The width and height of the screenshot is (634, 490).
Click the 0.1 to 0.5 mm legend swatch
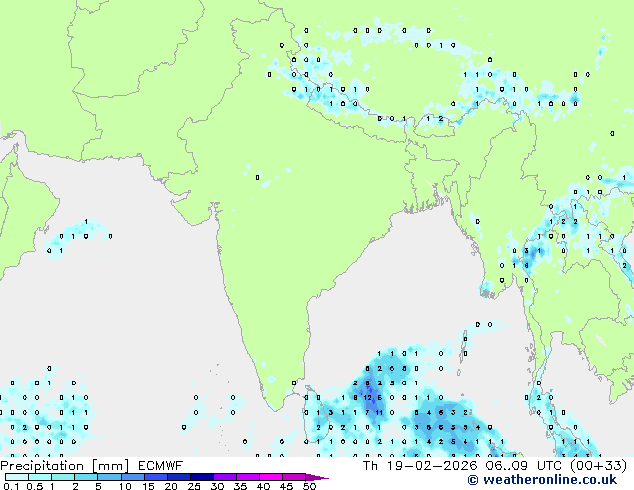pos(17,477)
